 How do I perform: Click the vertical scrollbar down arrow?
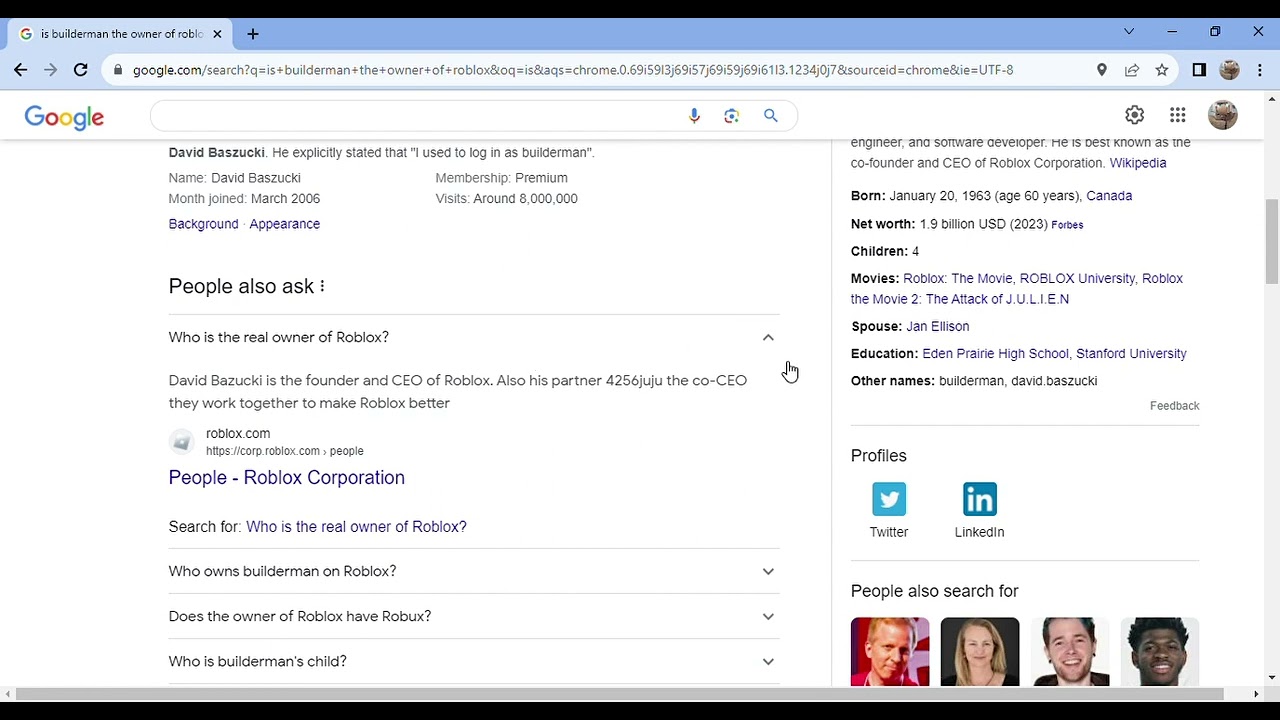(1272, 678)
